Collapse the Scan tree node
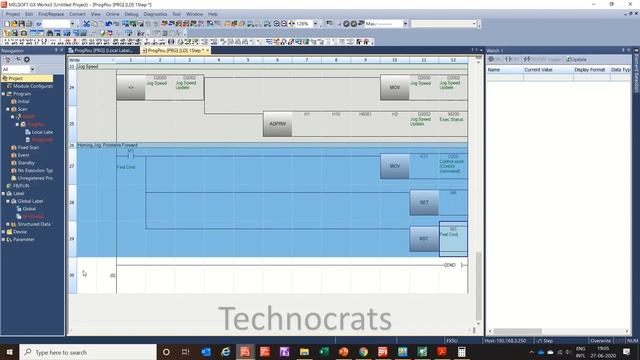The height and width of the screenshot is (360, 640). tap(8, 109)
